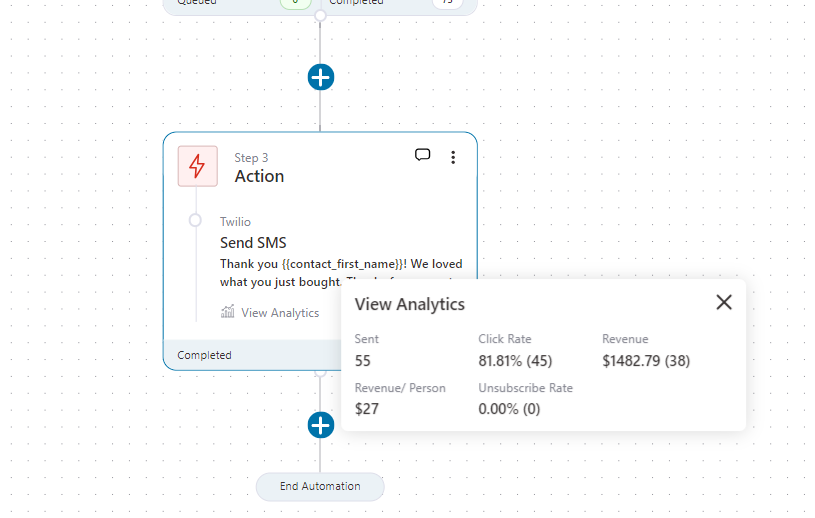Click the Unsubscribe Rate value 0.00% (0)
This screenshot has height=518, width=815.
(x=509, y=409)
